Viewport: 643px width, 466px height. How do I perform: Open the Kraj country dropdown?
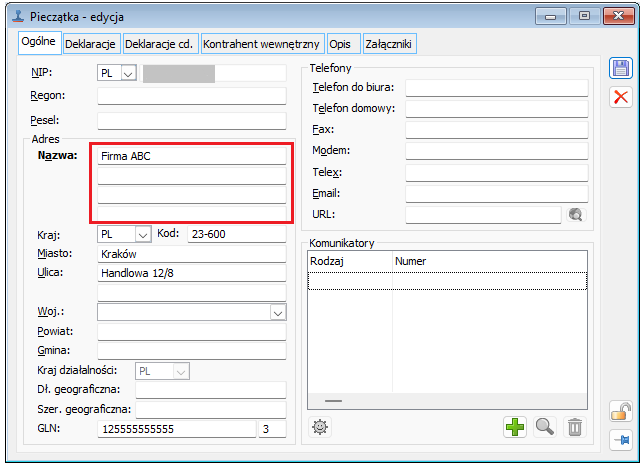point(142,234)
